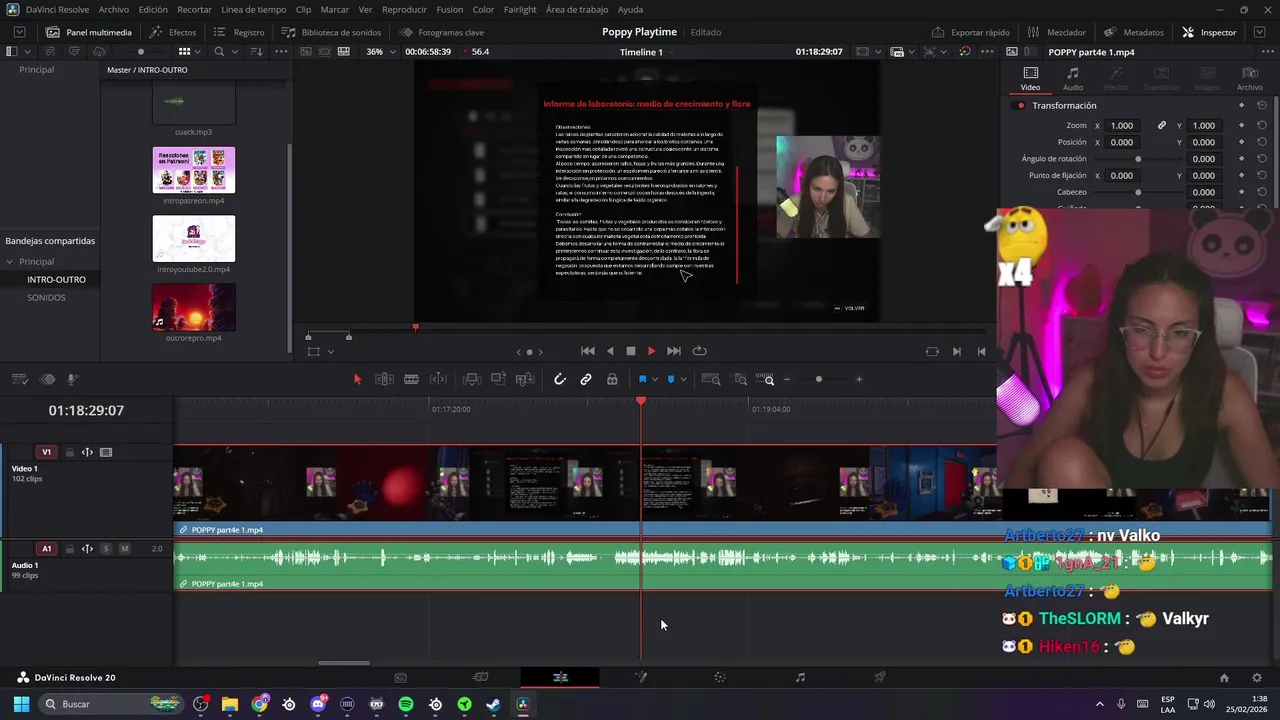This screenshot has width=1280, height=720.
Task: Open the introyoutube2.0.mp4 thumbnail
Action: click(194, 238)
